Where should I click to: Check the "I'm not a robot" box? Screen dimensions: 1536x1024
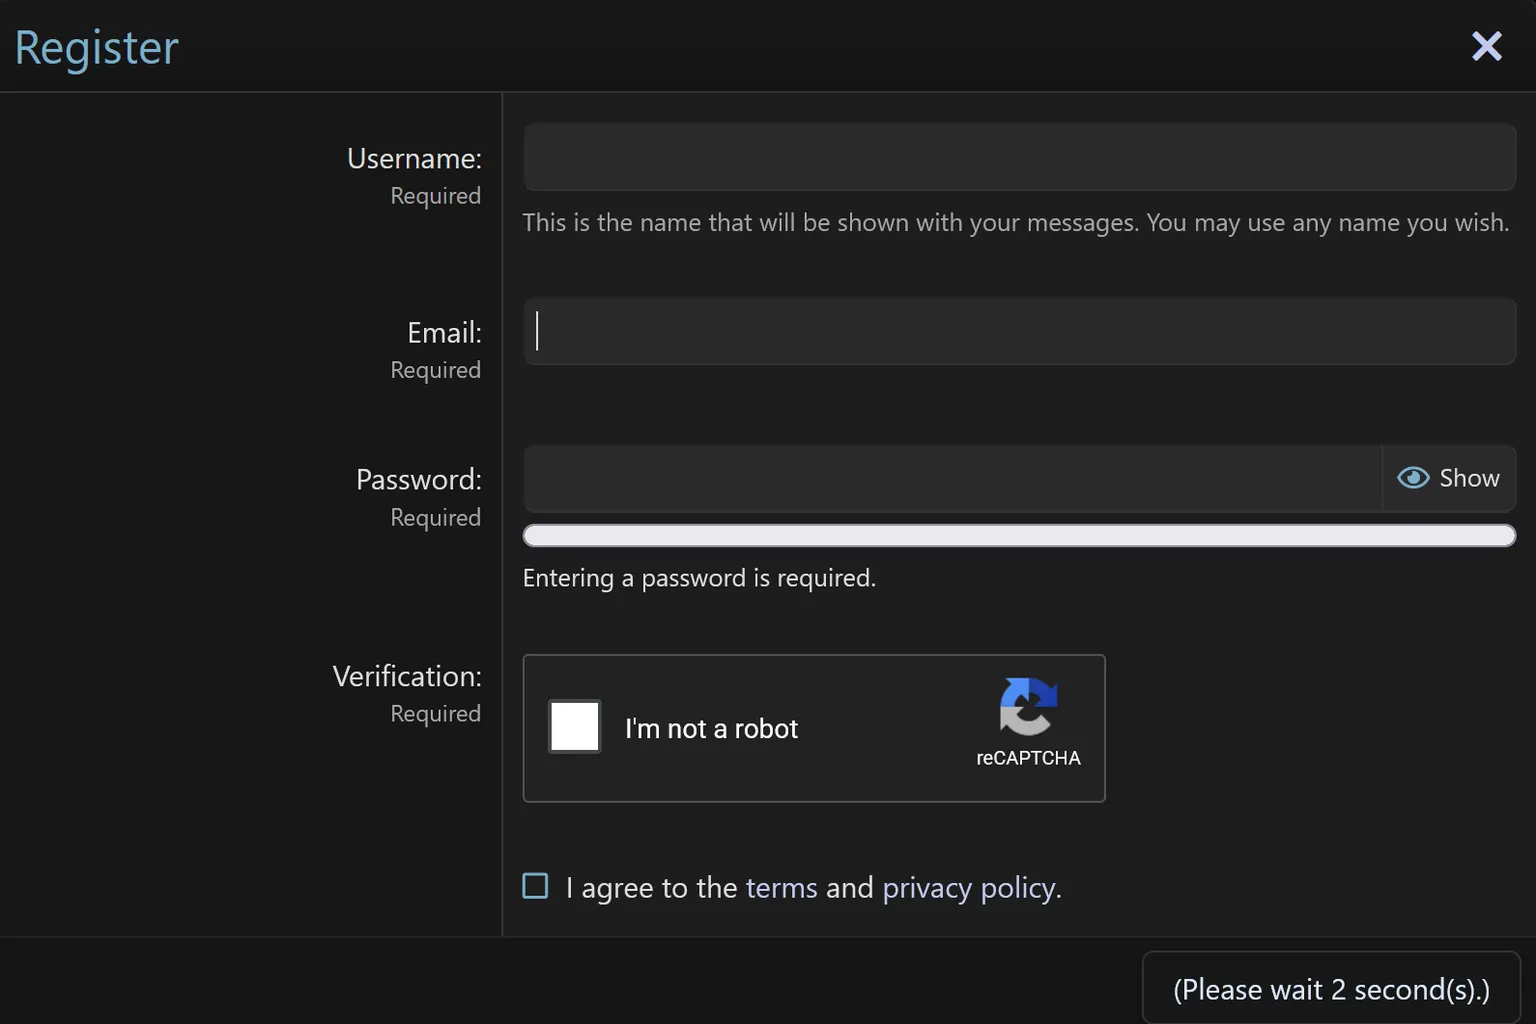575,727
